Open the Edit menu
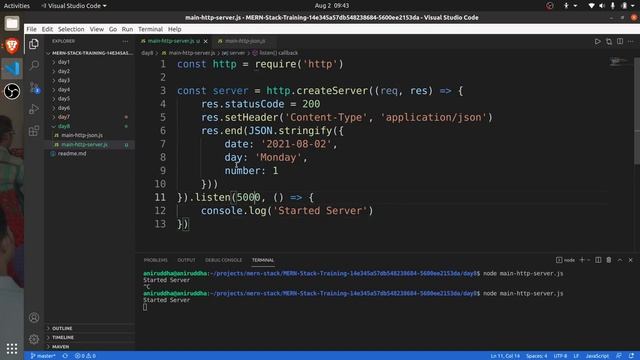Viewport: 640px width, 360px height. 47,29
